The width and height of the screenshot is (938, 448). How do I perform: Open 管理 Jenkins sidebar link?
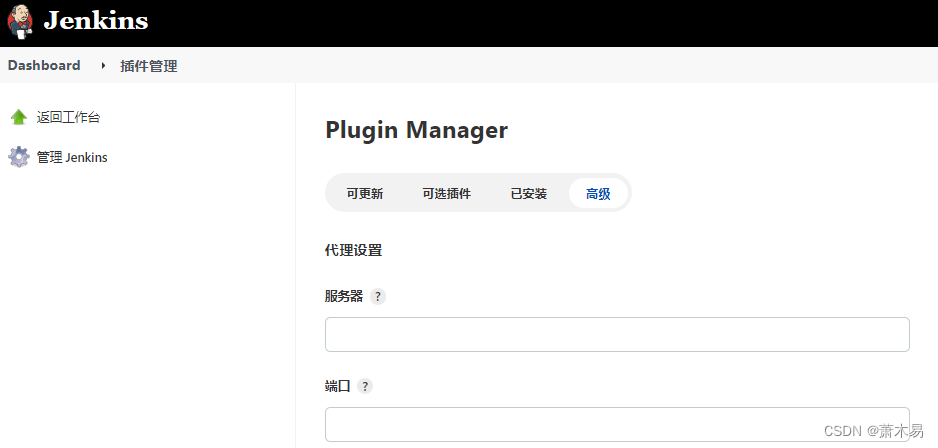(x=72, y=158)
